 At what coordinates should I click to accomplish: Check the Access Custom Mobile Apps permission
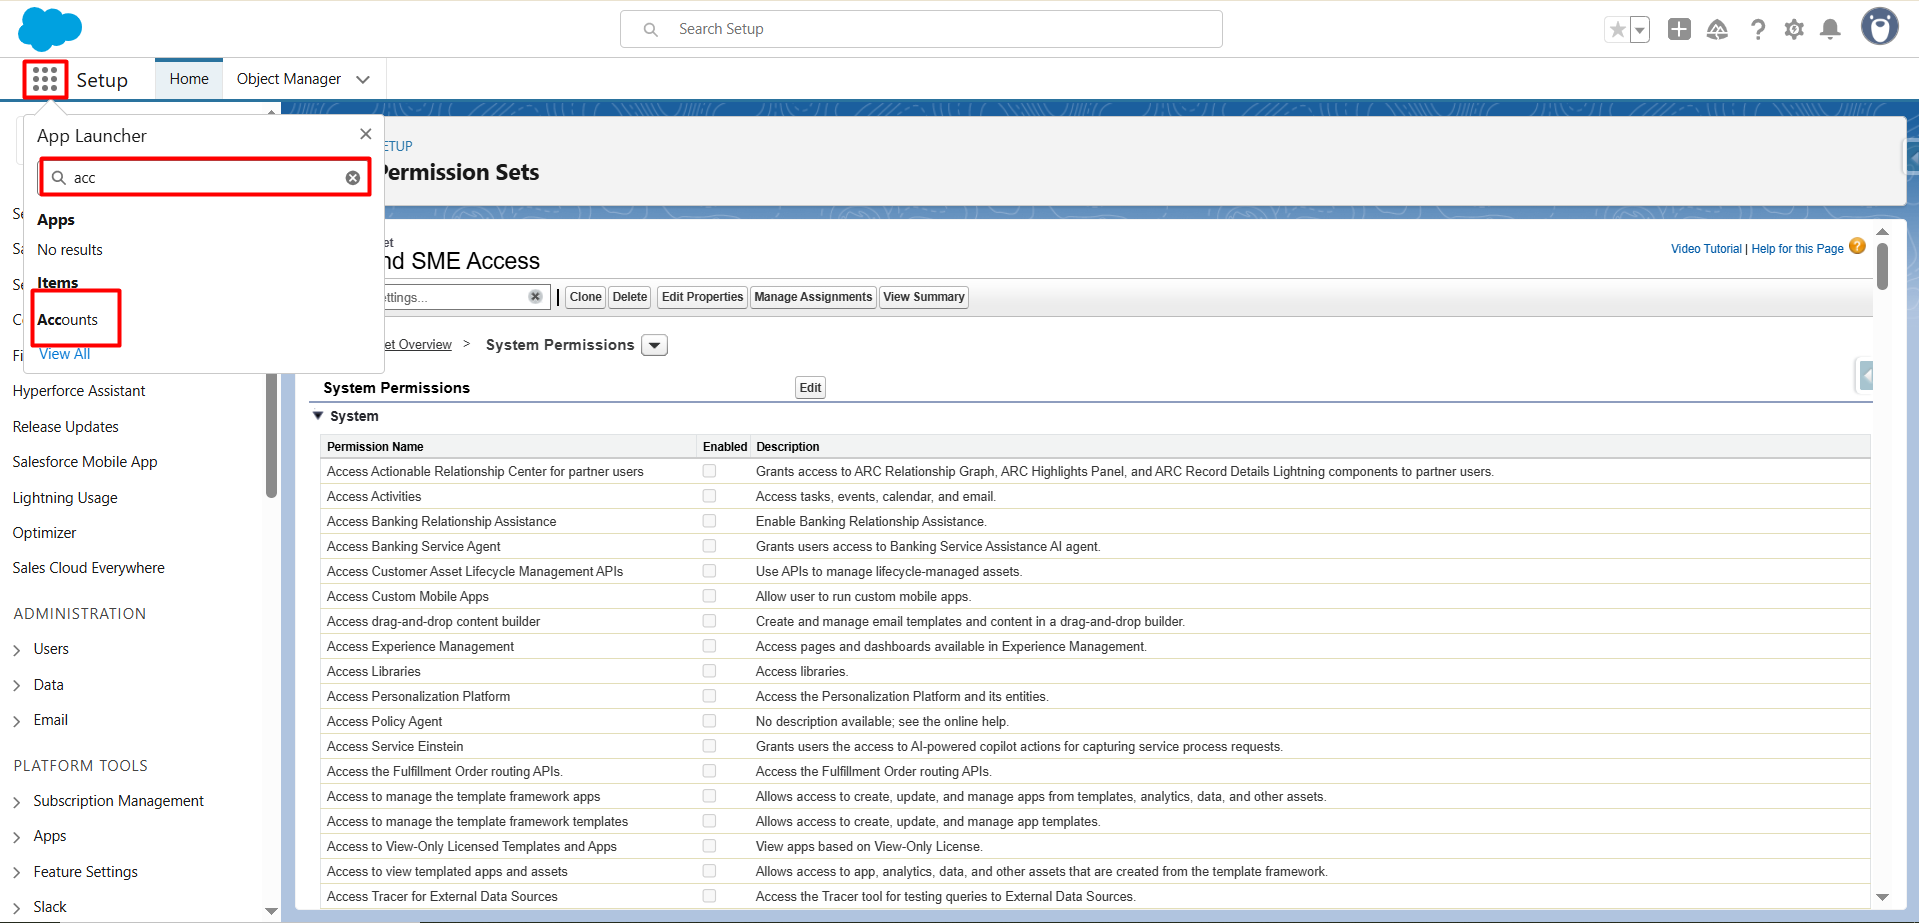point(709,596)
